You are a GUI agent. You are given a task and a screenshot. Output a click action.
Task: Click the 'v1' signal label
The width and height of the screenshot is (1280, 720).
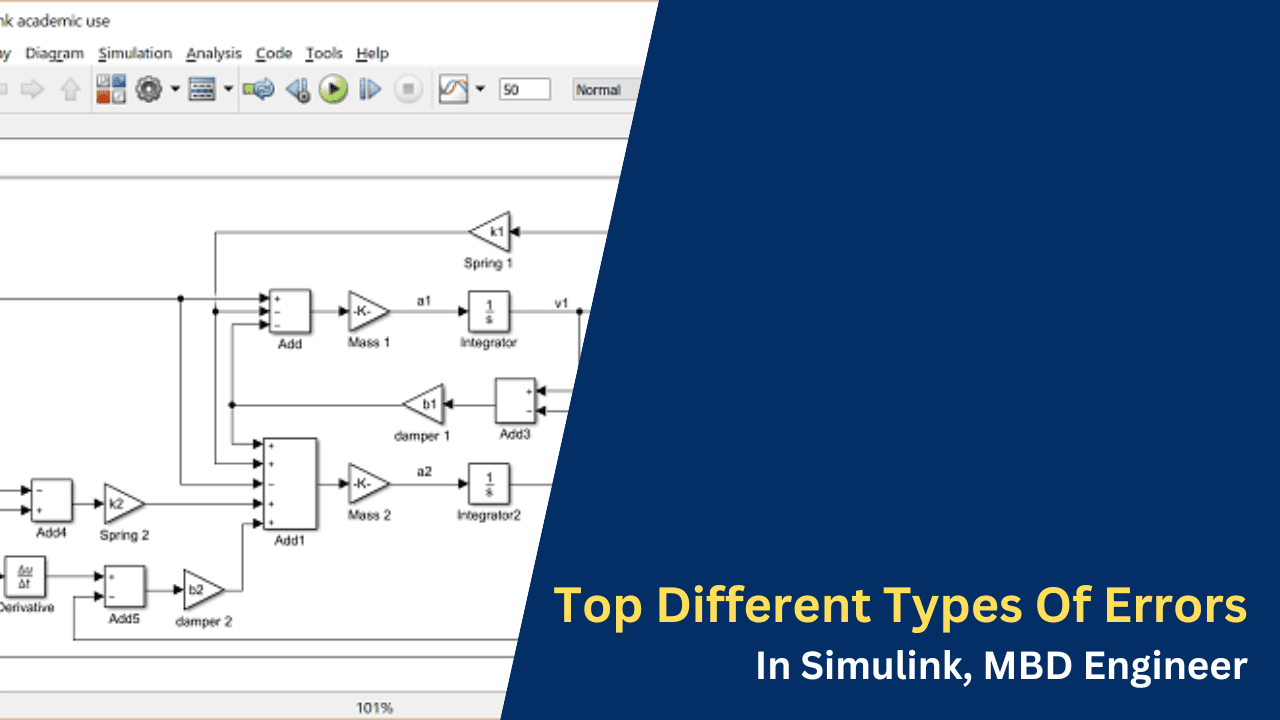pos(562,302)
